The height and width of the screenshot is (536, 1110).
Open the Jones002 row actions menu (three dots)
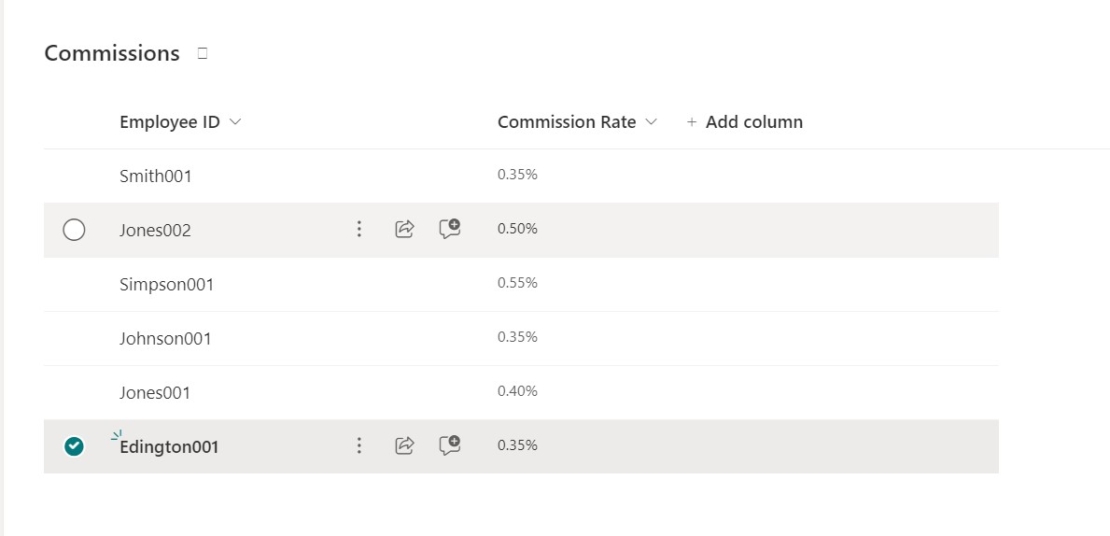click(359, 229)
